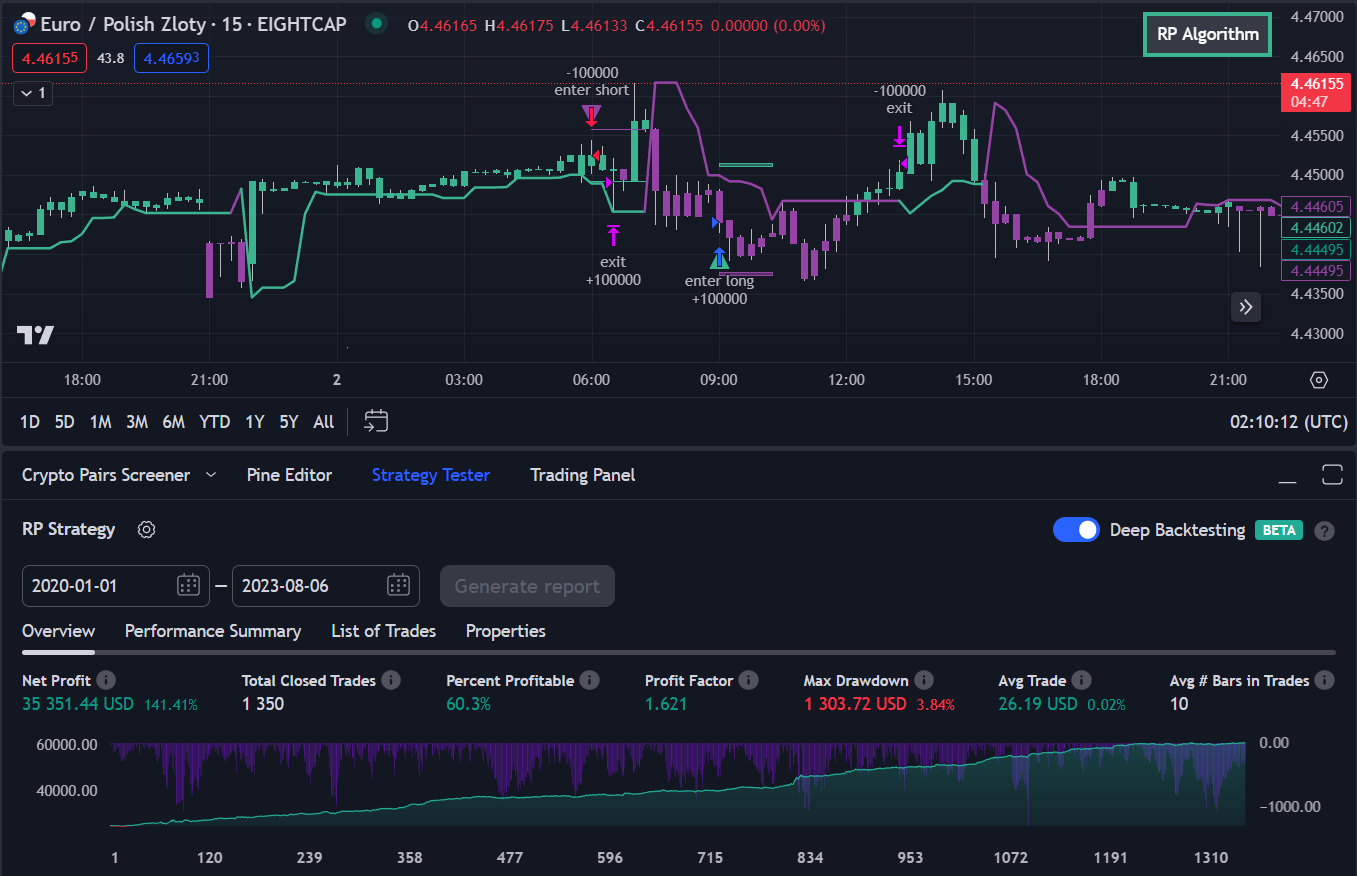1357x876 pixels.
Task: Click the enter short trade marker
Action: click(592, 115)
